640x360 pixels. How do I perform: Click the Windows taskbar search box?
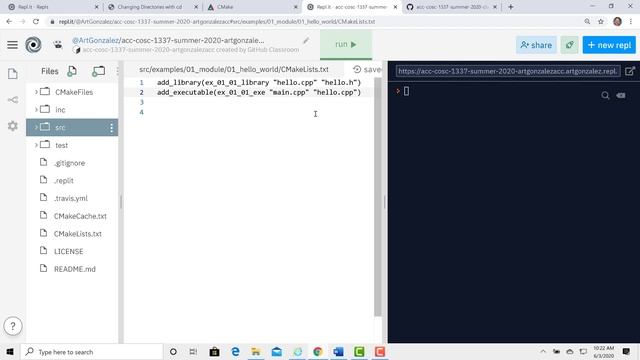pyautogui.click(x=92, y=351)
